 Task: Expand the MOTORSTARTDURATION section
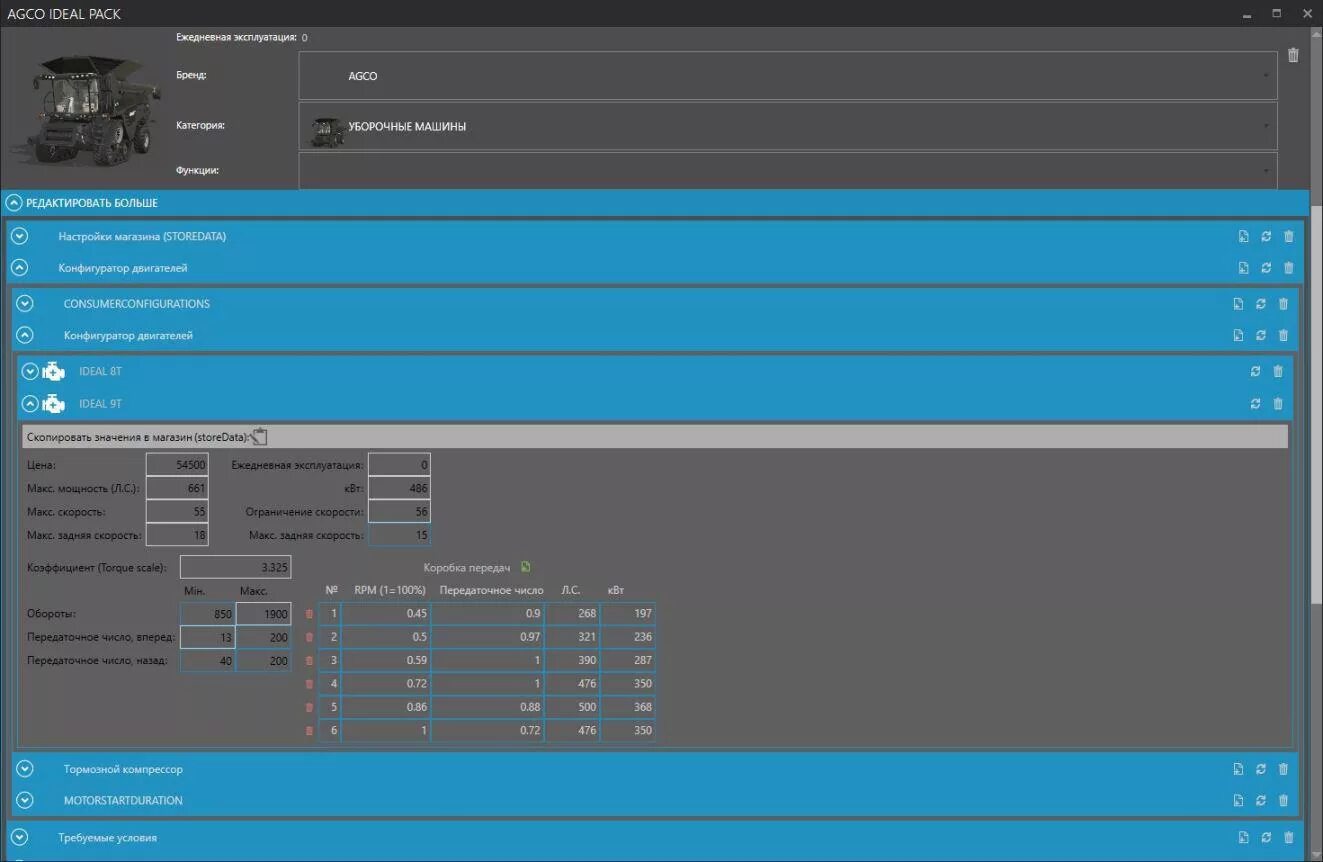(x=25, y=801)
